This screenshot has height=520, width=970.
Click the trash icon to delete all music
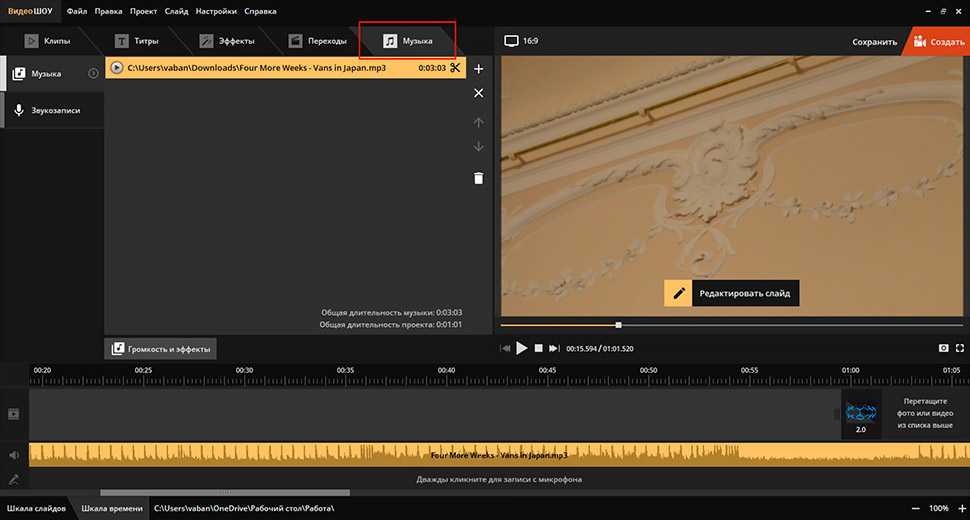pyautogui.click(x=478, y=178)
